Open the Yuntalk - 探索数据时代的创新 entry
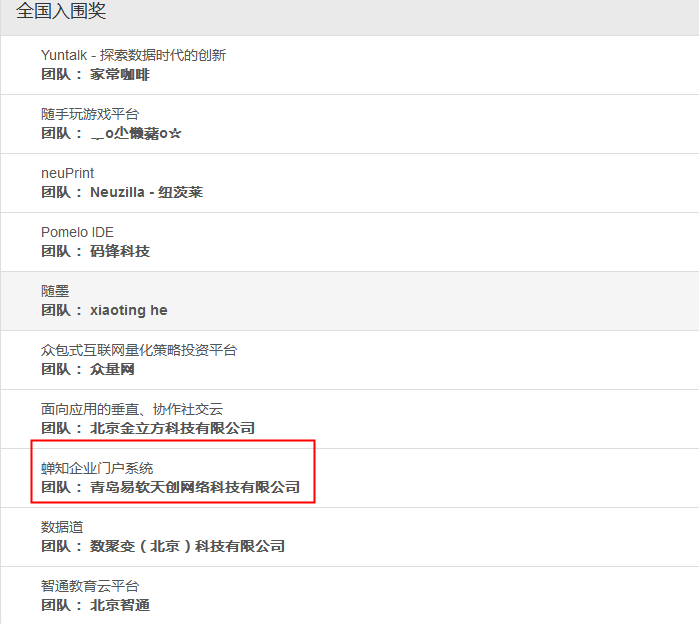This screenshot has height=624, width=699. point(133,55)
